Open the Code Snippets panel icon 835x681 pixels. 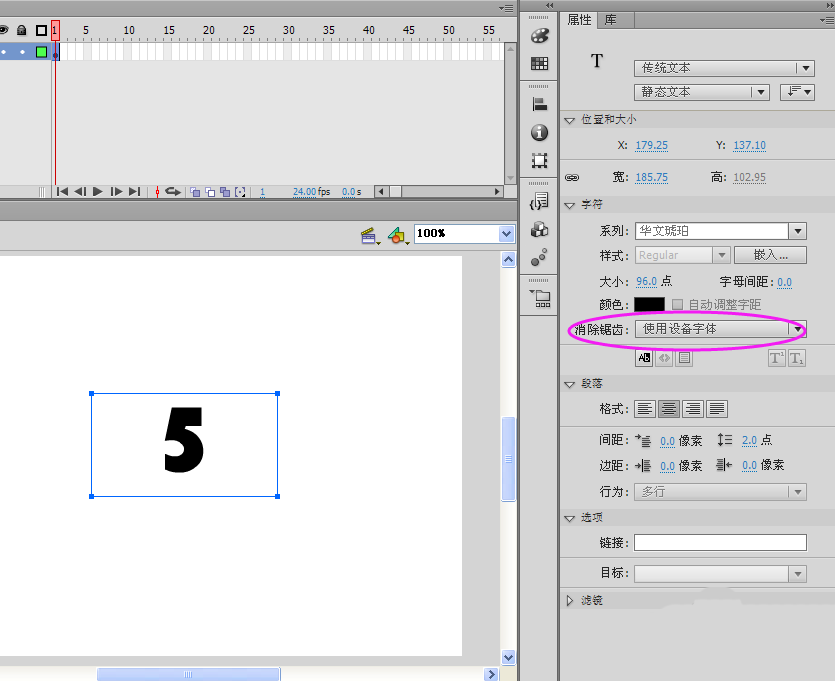(539, 202)
